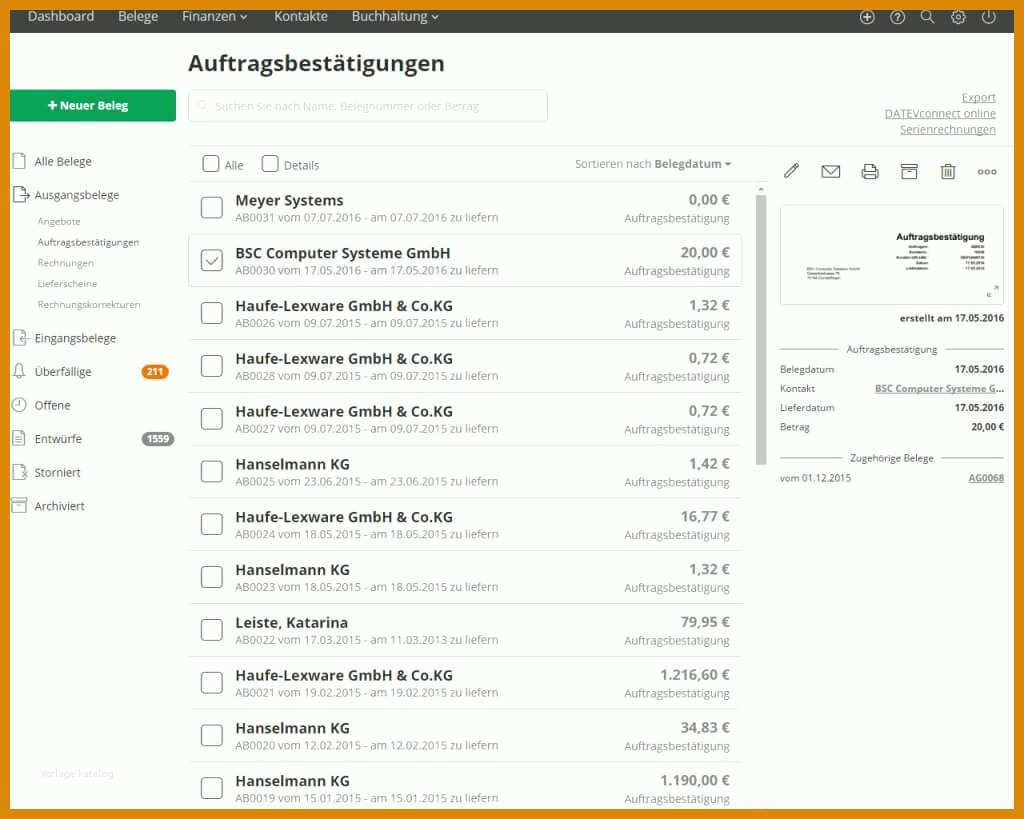Check the AB0025 Hanselmann KG checkbox
Screen dimensions: 1024x819
(x=212, y=471)
